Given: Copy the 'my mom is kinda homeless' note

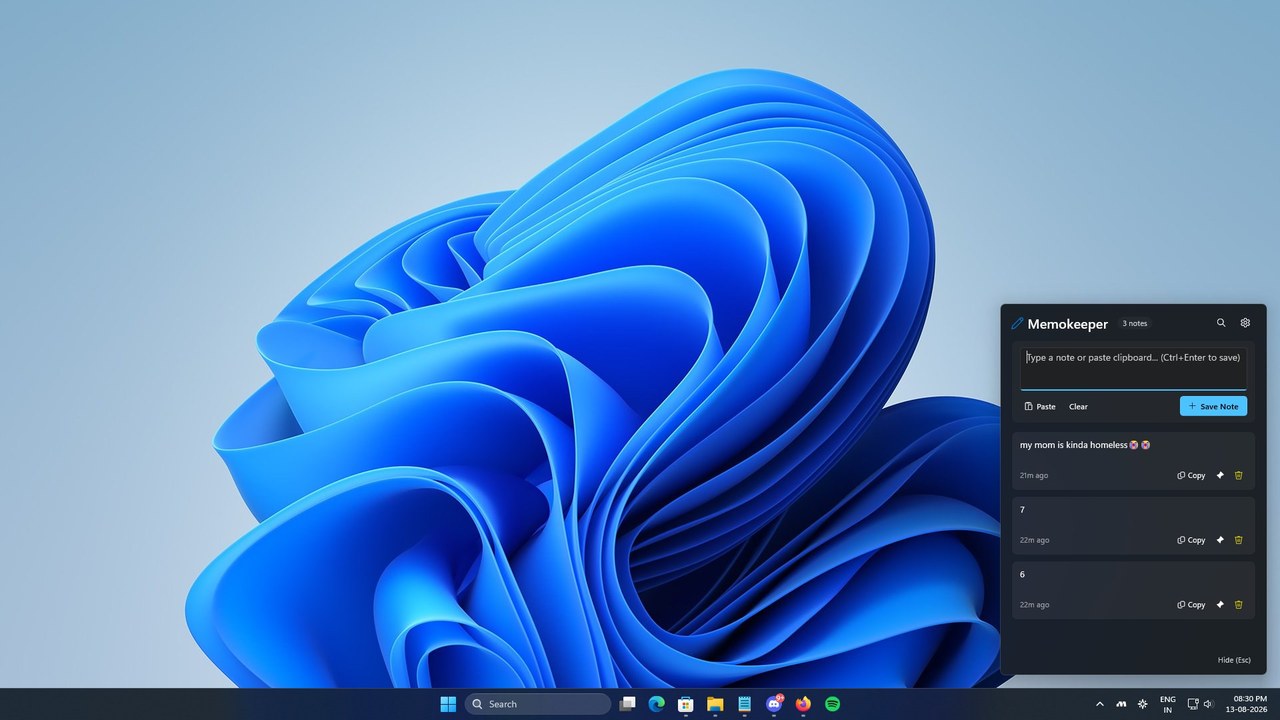Looking at the screenshot, I should (1191, 475).
